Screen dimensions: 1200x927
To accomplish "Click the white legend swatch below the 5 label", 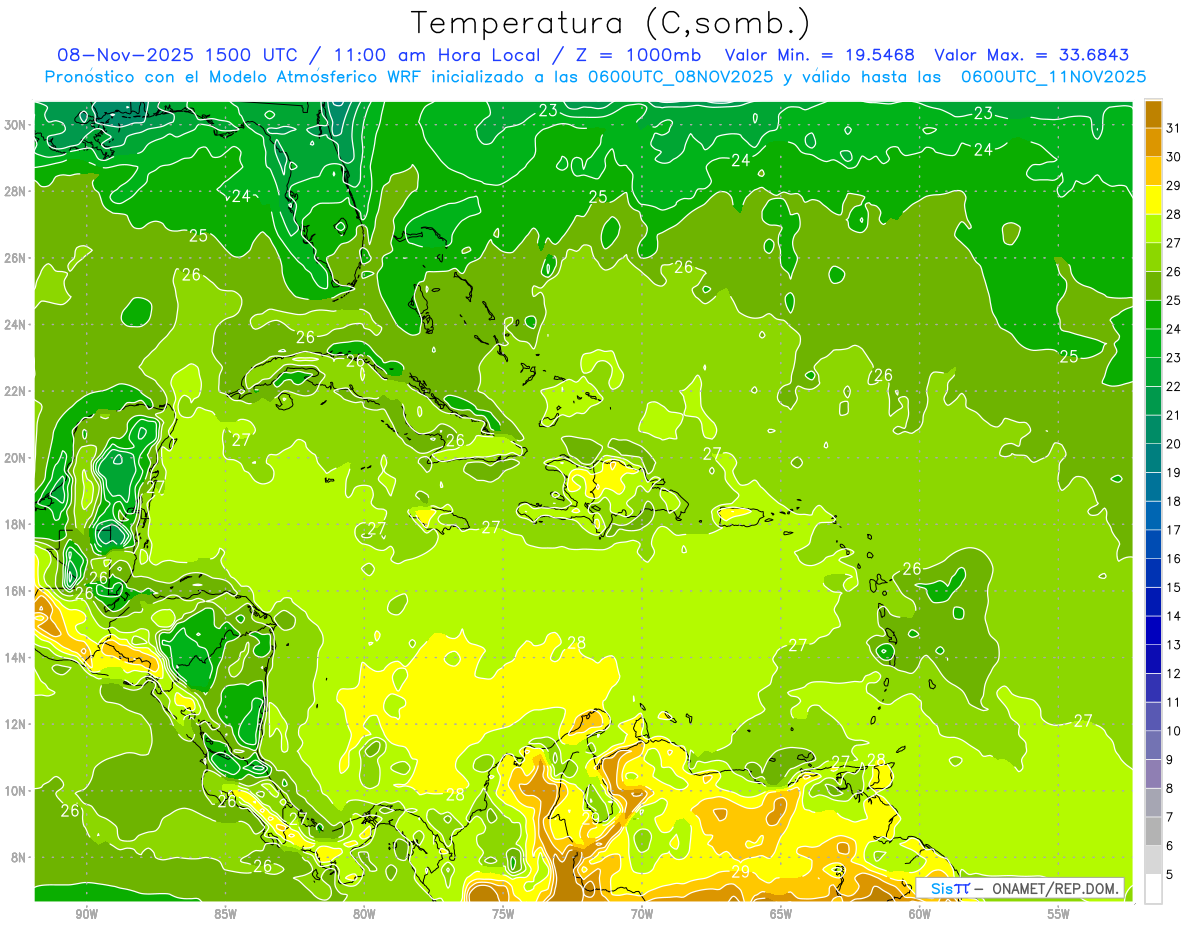I will coord(1153,889).
